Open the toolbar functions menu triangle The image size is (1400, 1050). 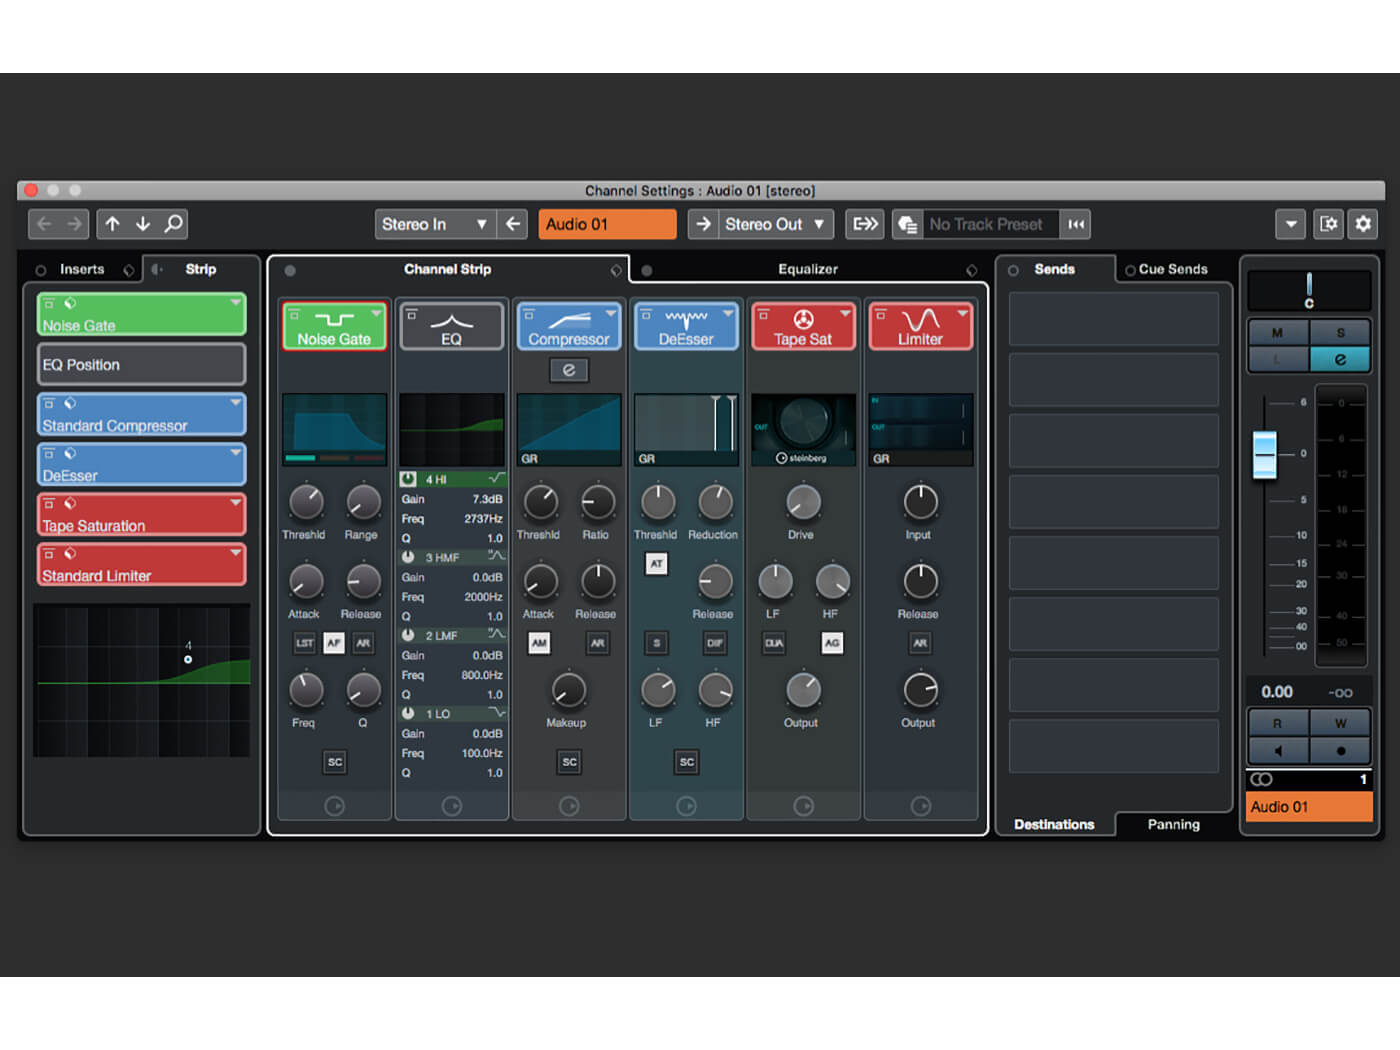(1291, 224)
